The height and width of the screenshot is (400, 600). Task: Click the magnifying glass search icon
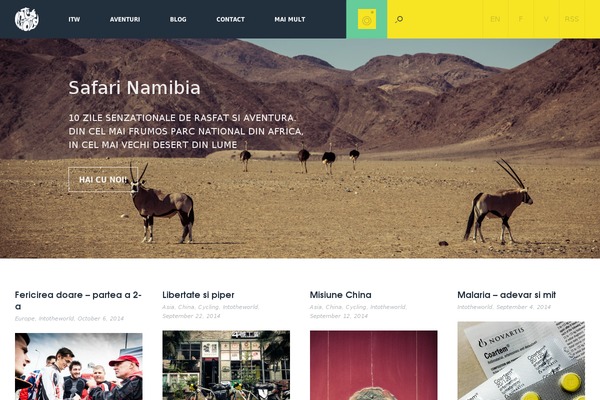(x=399, y=19)
